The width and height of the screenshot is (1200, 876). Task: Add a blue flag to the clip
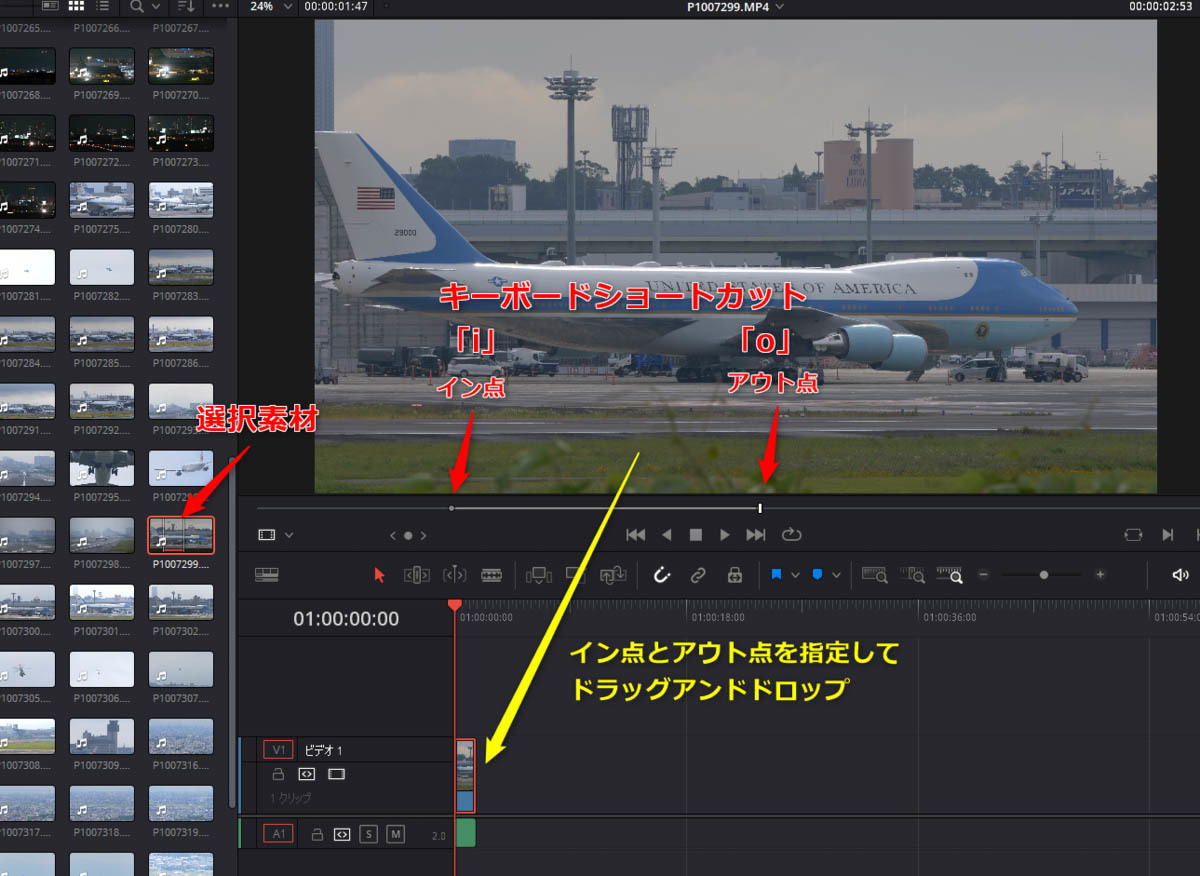(x=776, y=575)
